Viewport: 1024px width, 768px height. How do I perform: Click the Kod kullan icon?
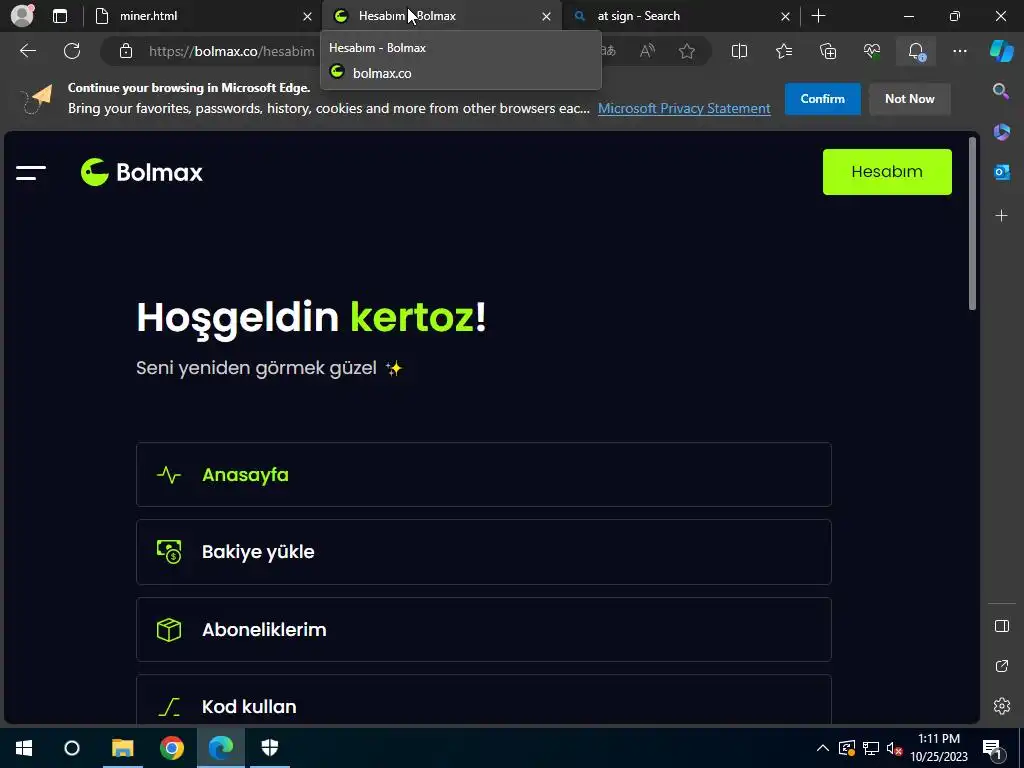coord(168,707)
